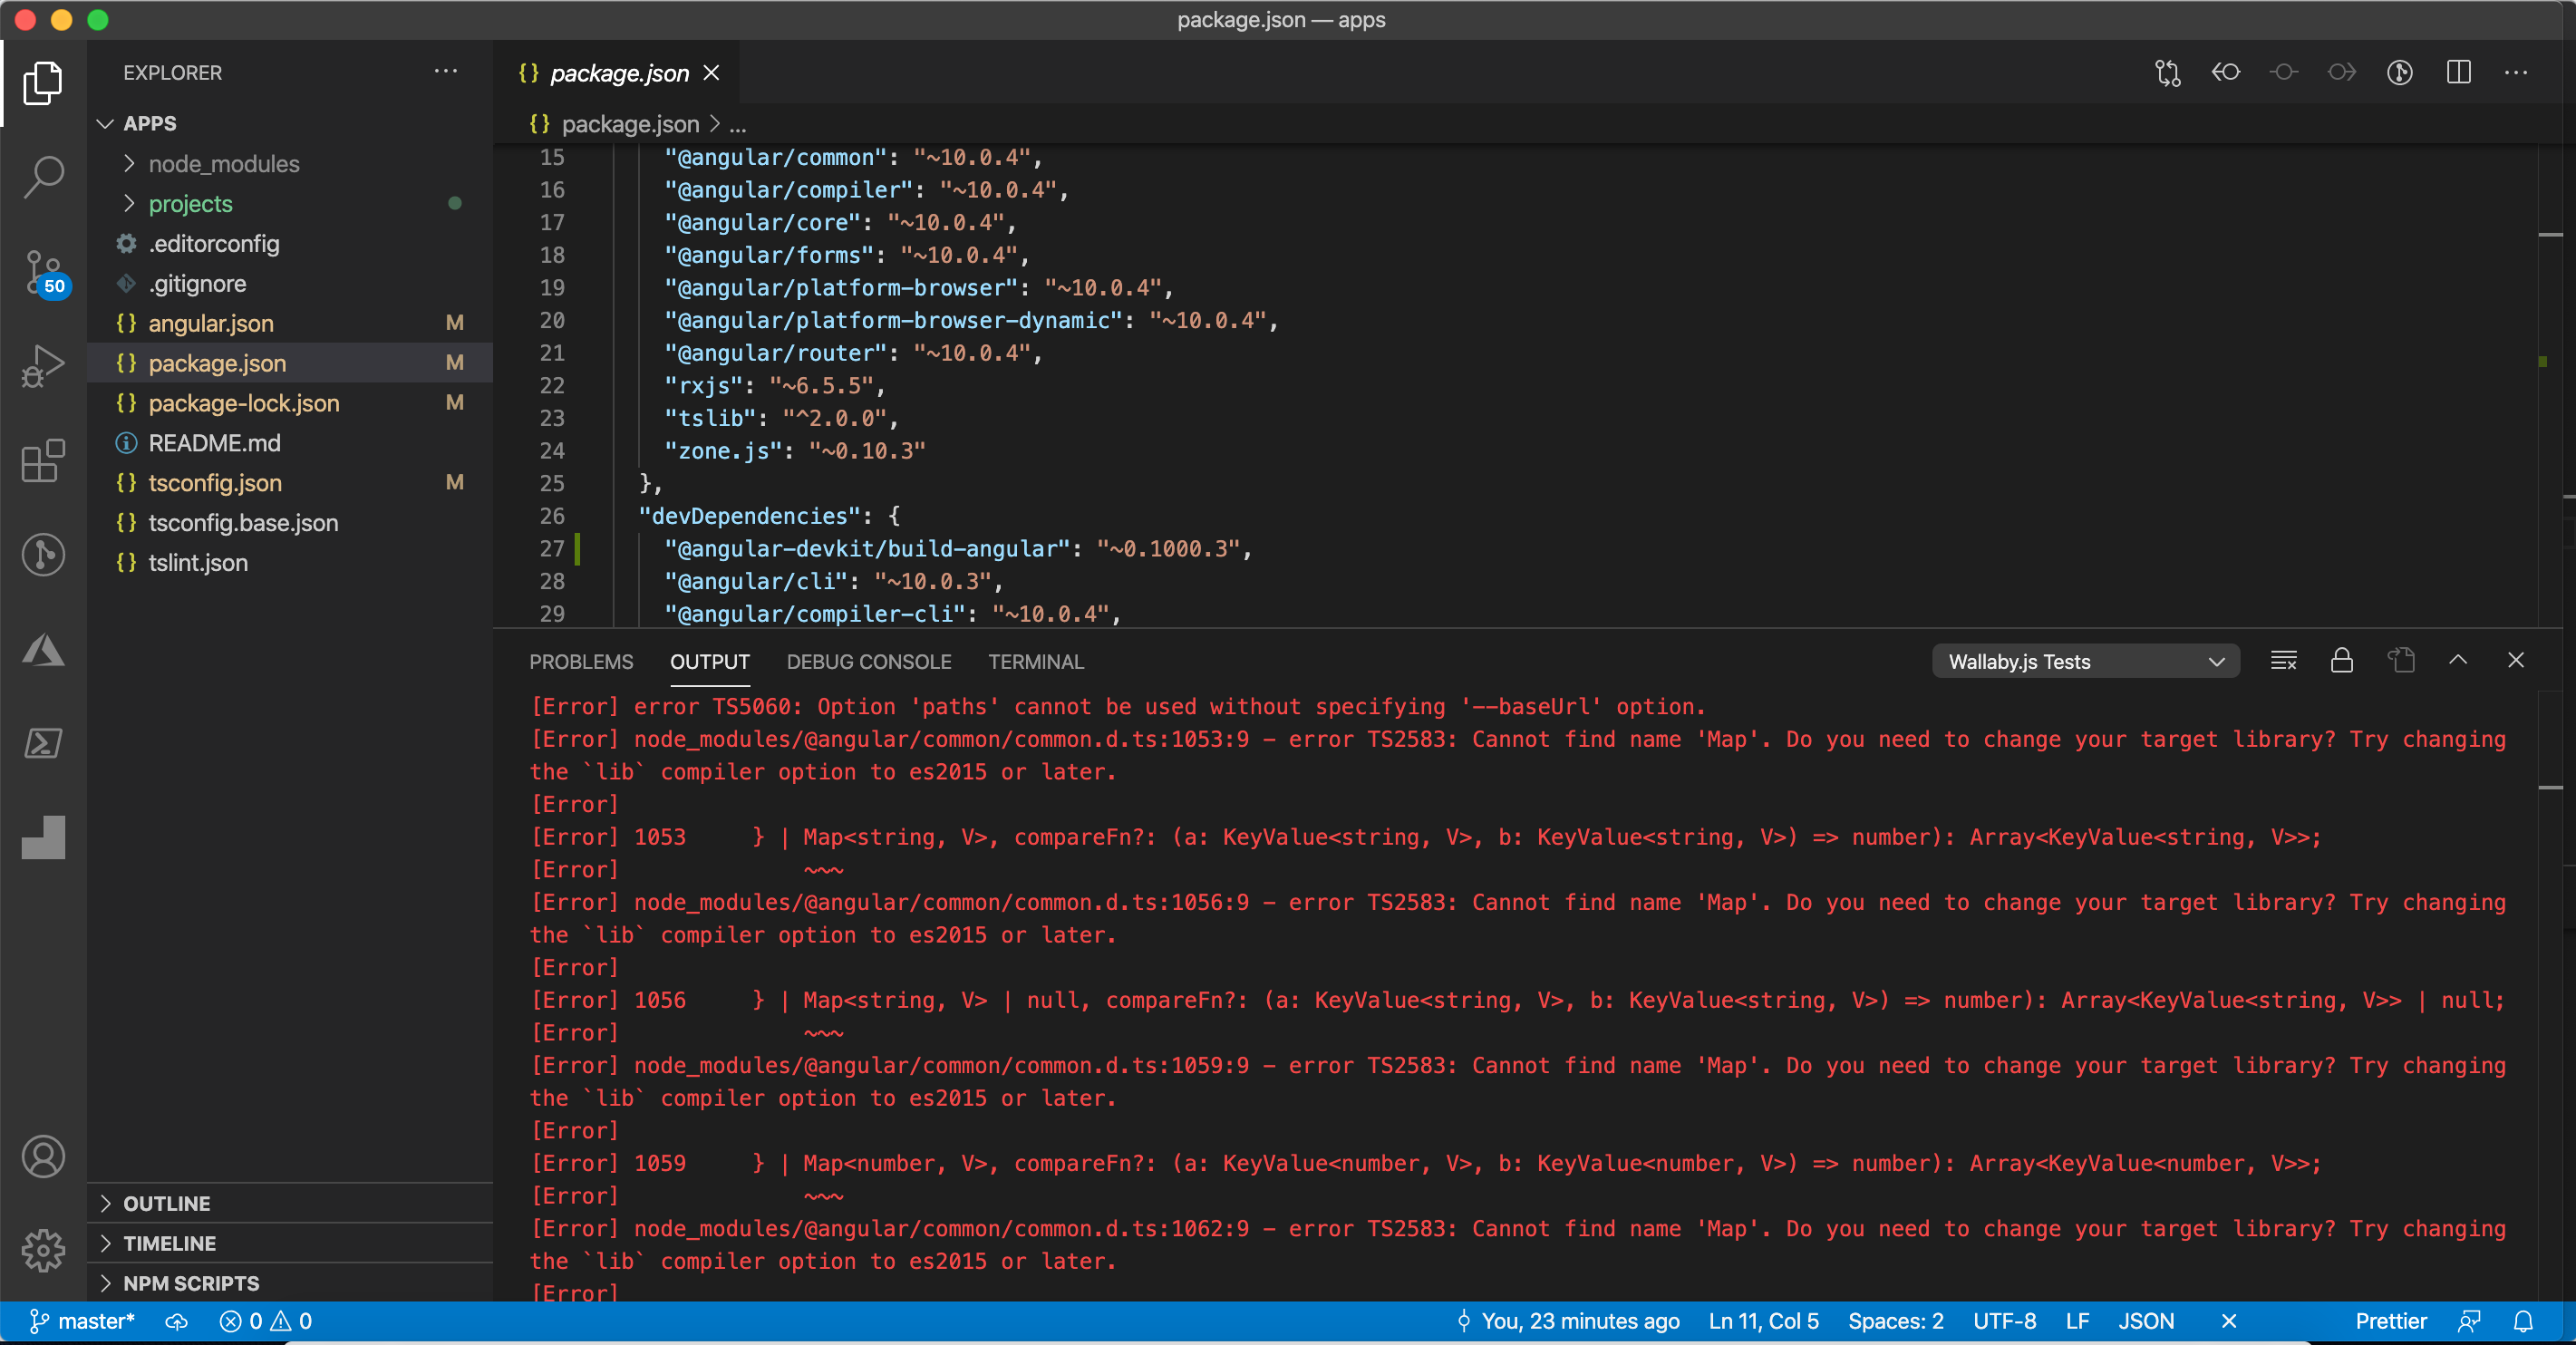The width and height of the screenshot is (2576, 1345).
Task: Switch to the PROBLEMS tab
Action: pyautogui.click(x=581, y=661)
